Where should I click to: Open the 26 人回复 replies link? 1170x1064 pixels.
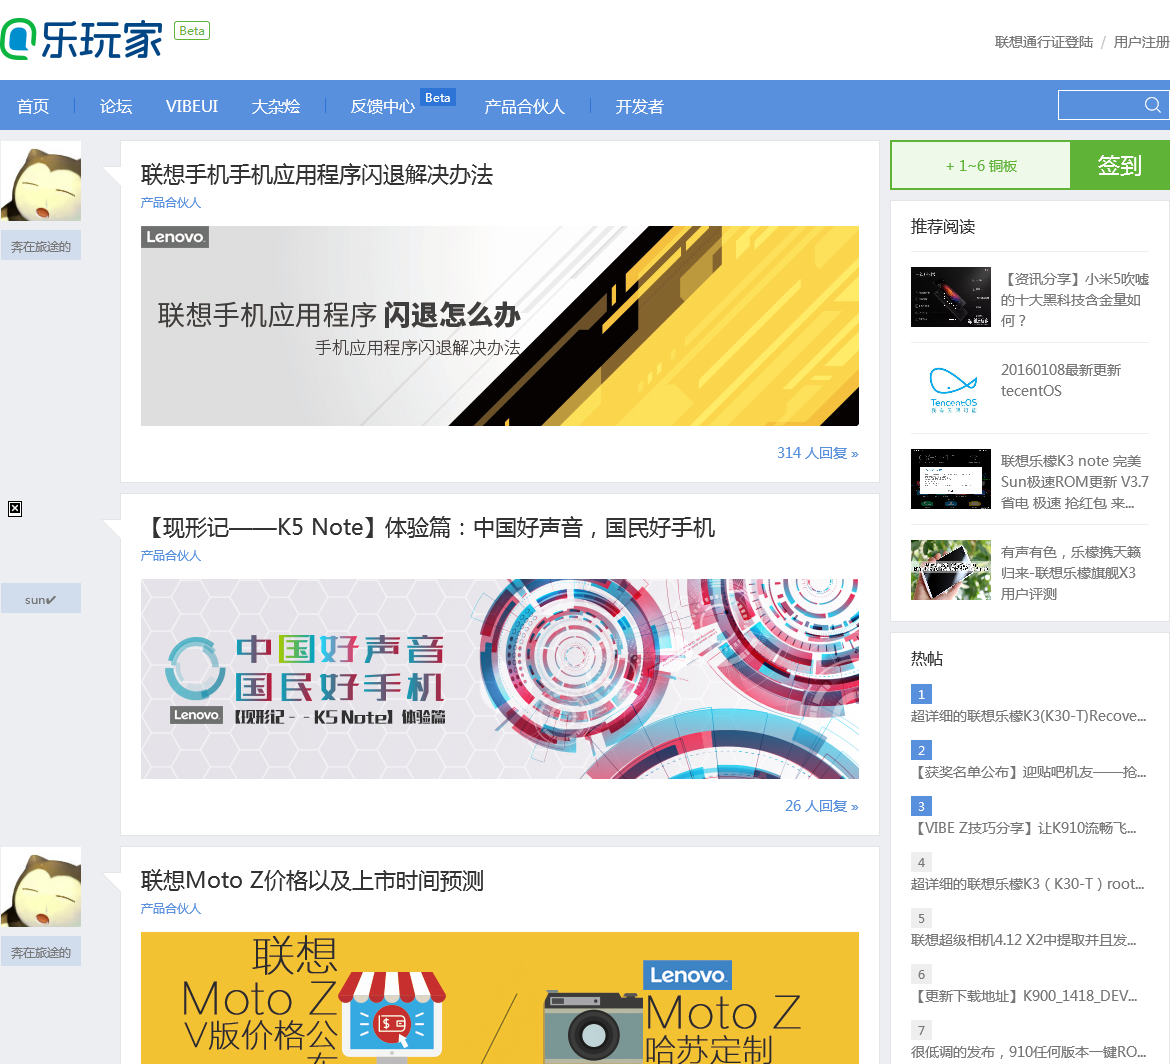tap(821, 806)
